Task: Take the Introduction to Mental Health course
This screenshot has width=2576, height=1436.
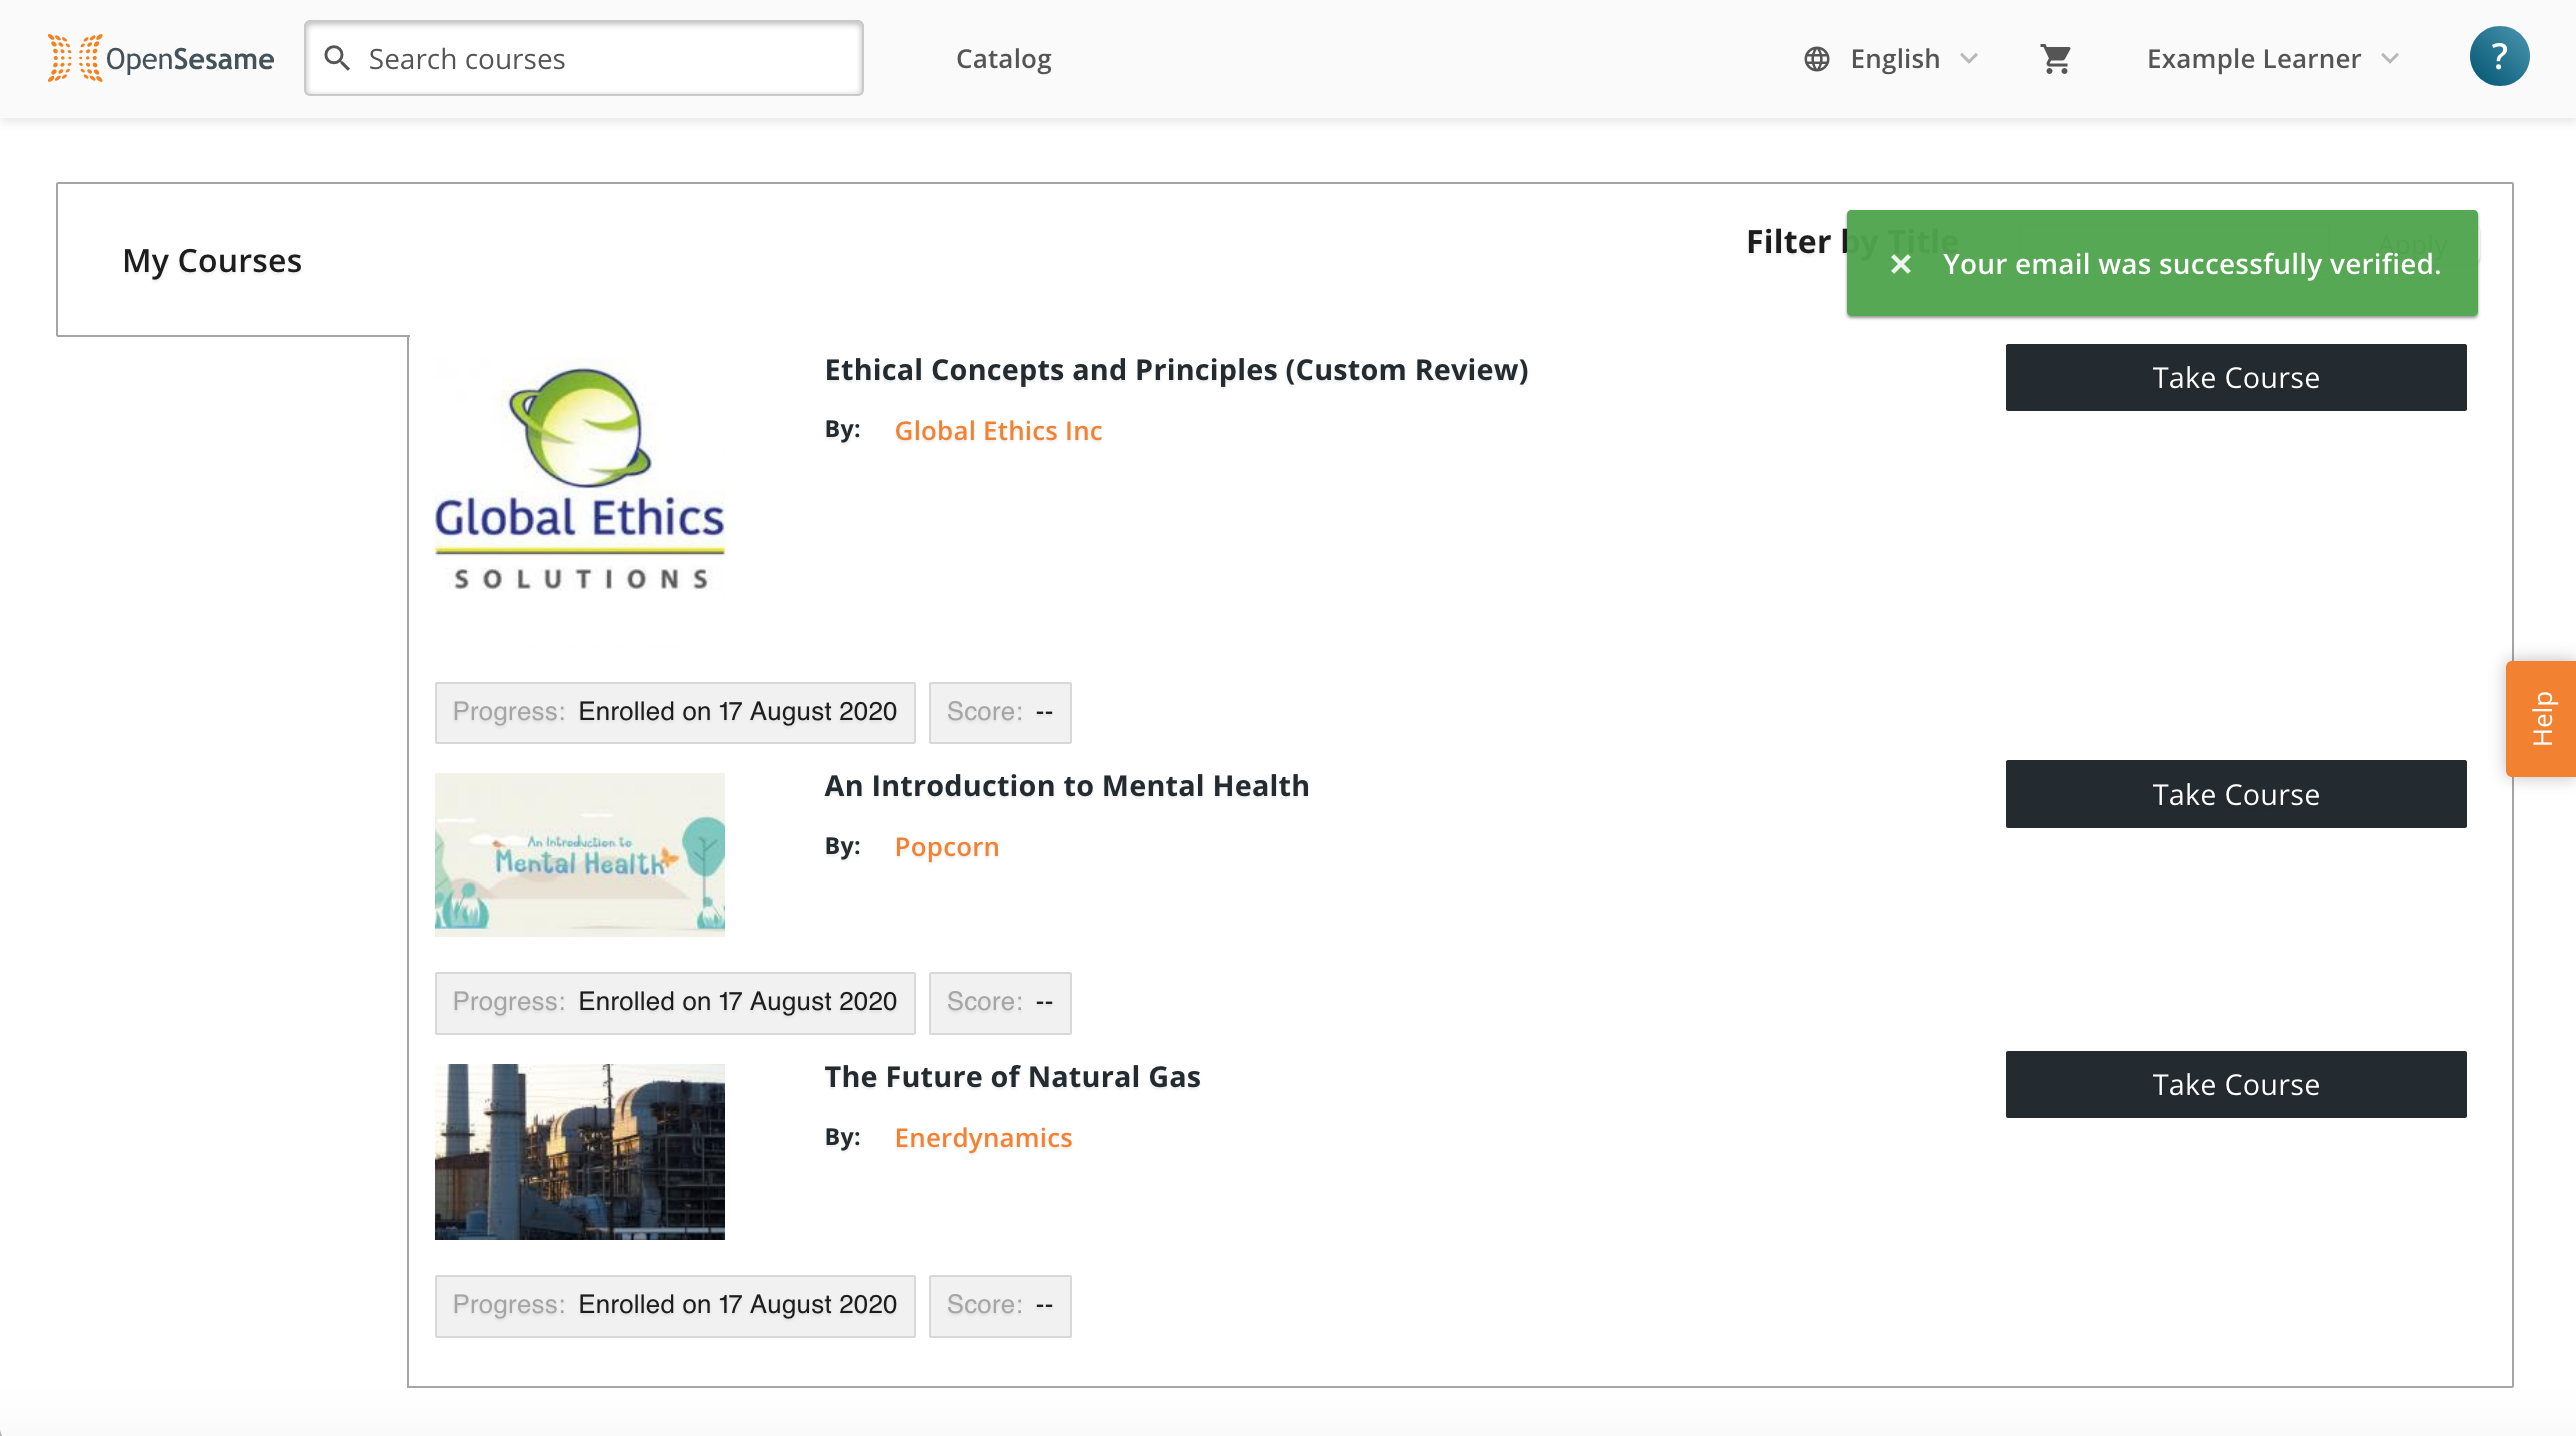Action: pyautogui.click(x=2235, y=794)
